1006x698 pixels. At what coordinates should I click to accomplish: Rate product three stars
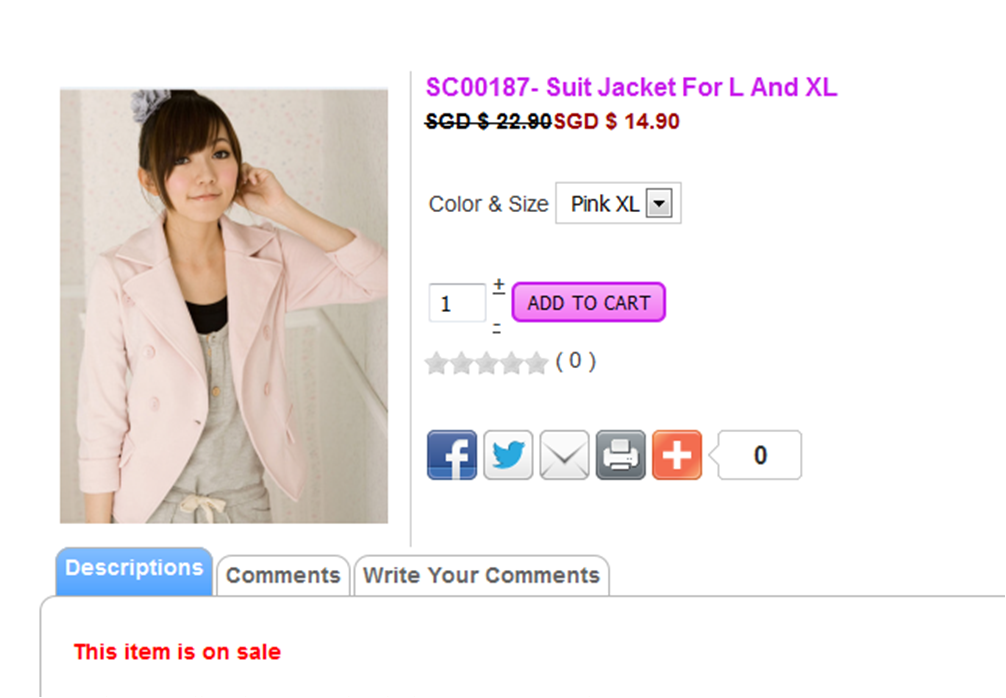coord(486,363)
